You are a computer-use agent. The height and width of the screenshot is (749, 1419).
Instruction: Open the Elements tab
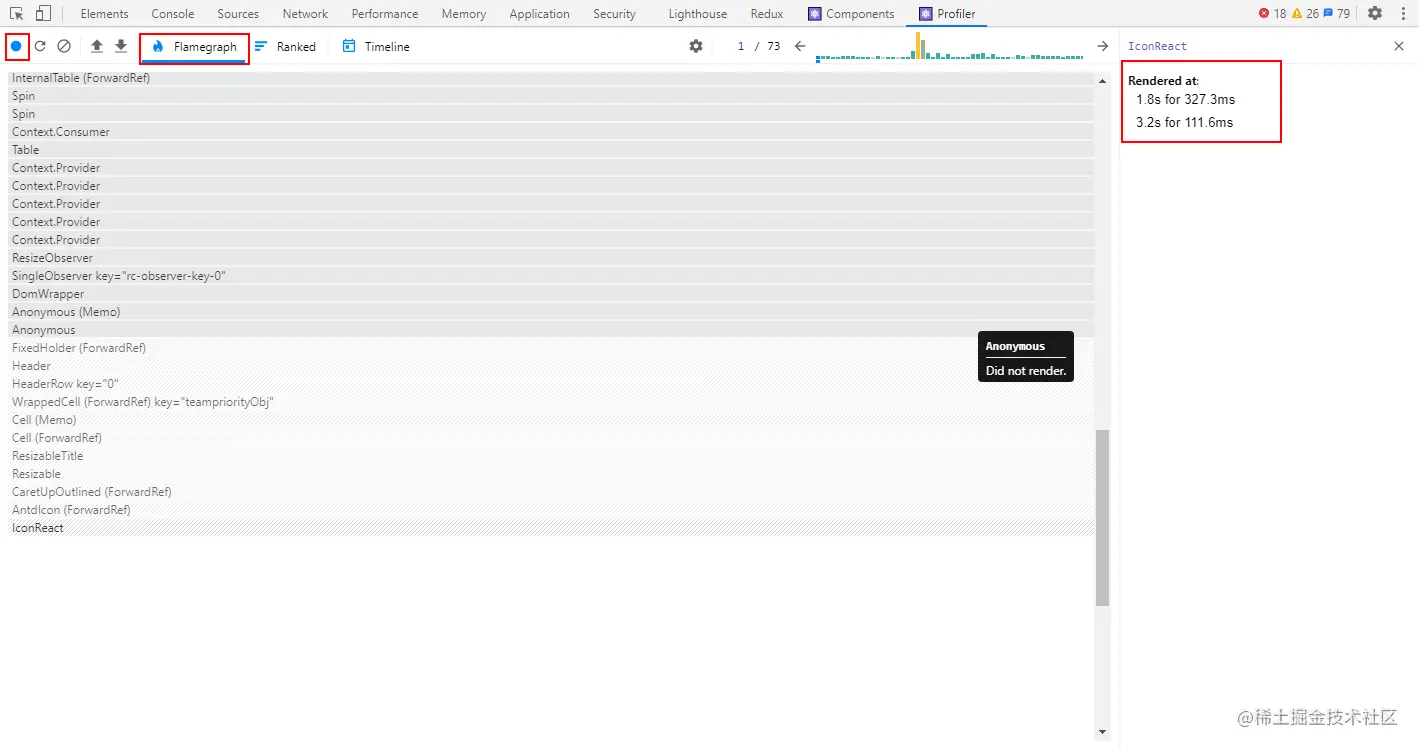coord(105,14)
